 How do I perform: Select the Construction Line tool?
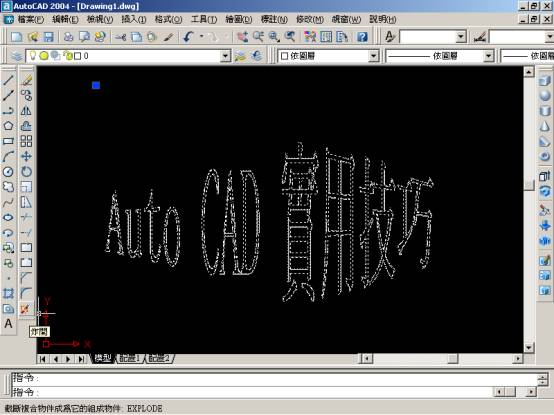click(x=8, y=95)
